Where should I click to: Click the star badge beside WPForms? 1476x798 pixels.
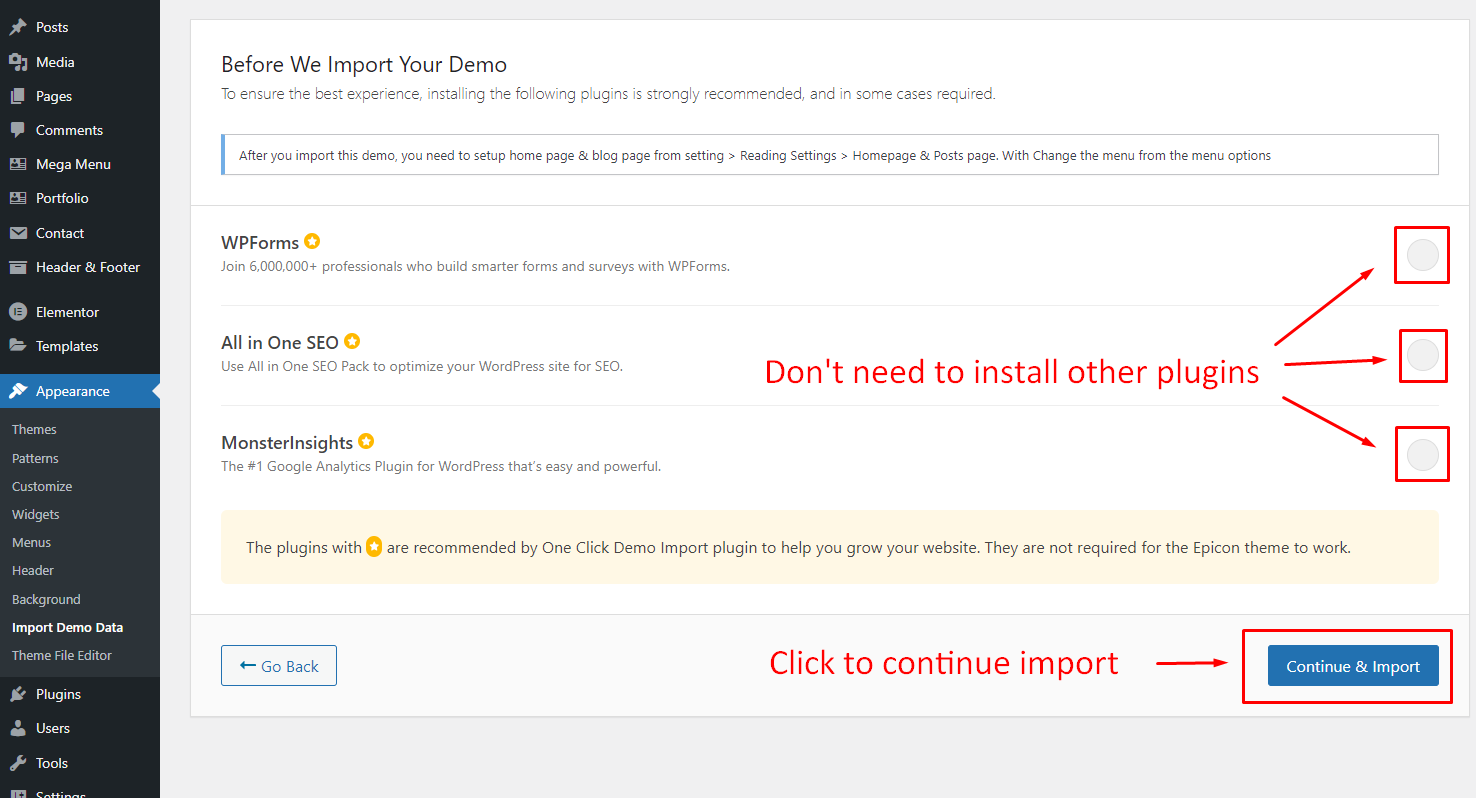coord(312,241)
